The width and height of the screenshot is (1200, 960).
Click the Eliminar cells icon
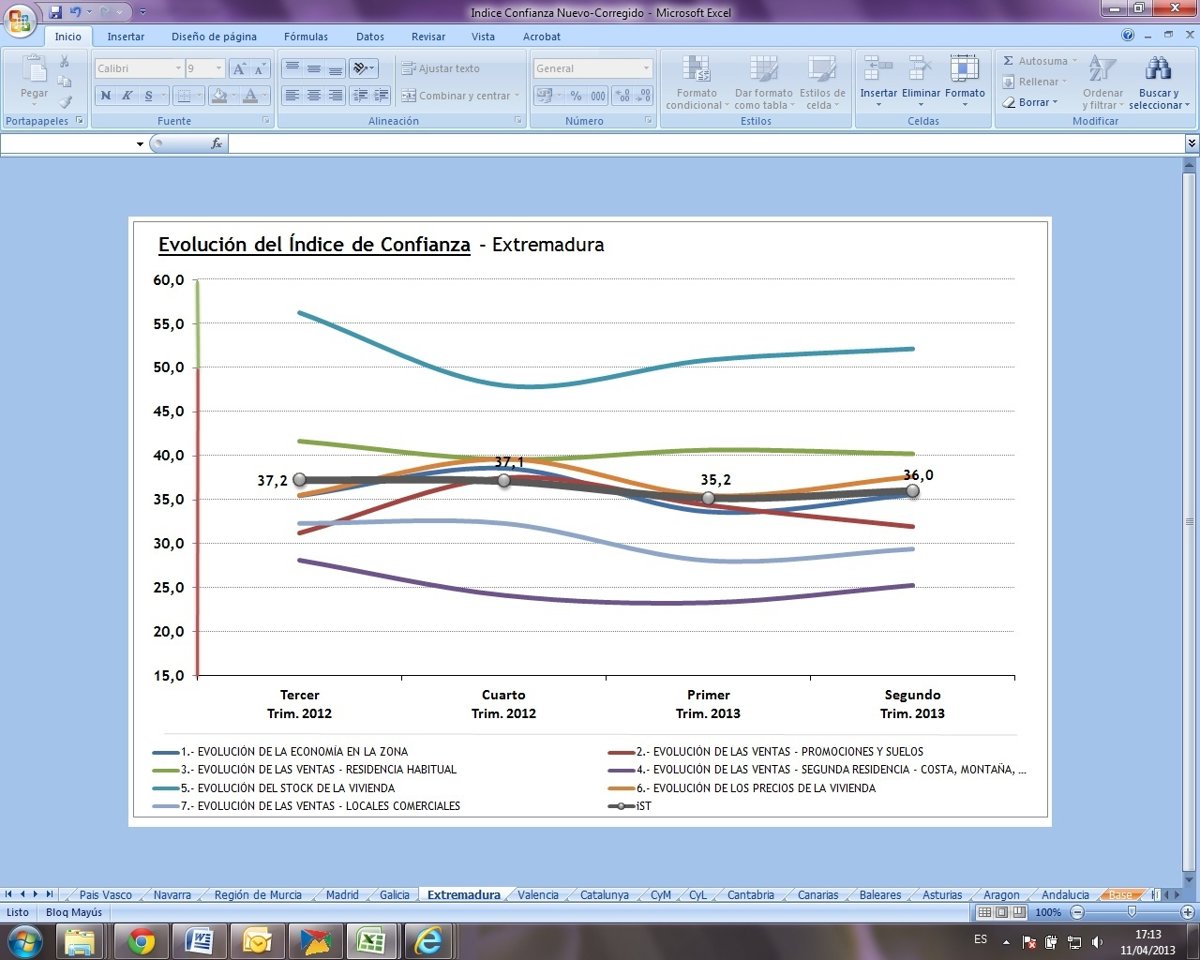click(x=920, y=69)
